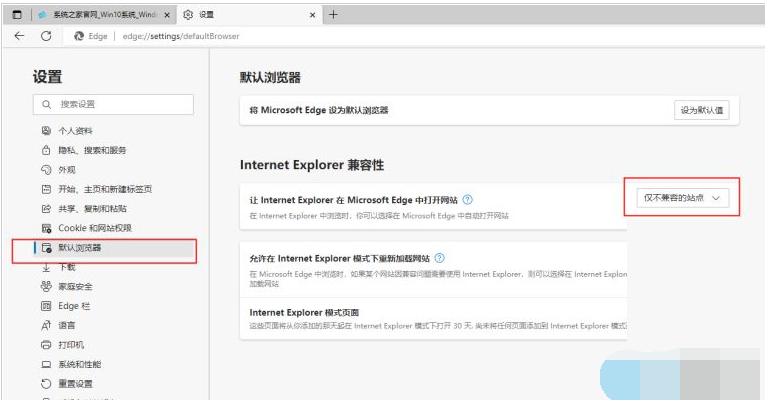Open a new tab with plus icon
The width and height of the screenshot is (765, 400).
coord(333,14)
